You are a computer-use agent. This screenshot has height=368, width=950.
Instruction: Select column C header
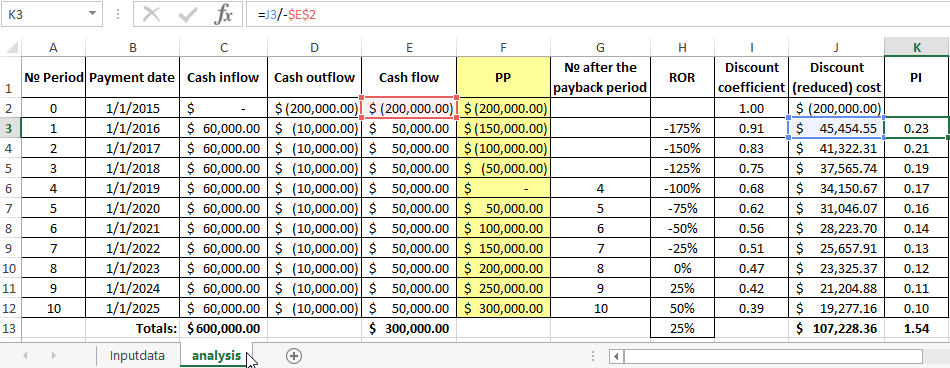[224, 47]
